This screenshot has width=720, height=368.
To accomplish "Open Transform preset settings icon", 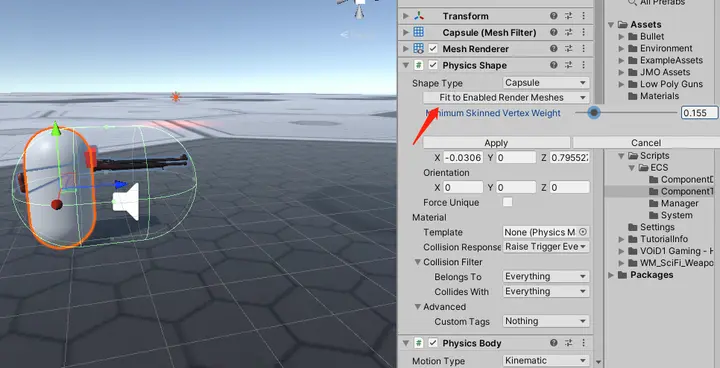I will pyautogui.click(x=568, y=16).
